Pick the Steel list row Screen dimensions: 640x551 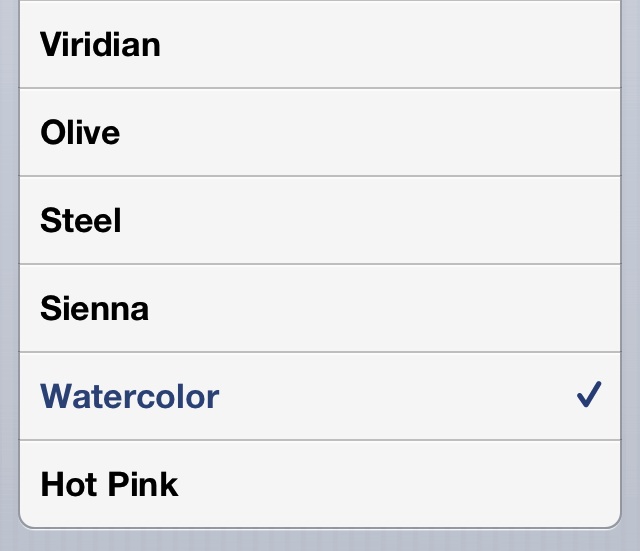tap(320, 221)
